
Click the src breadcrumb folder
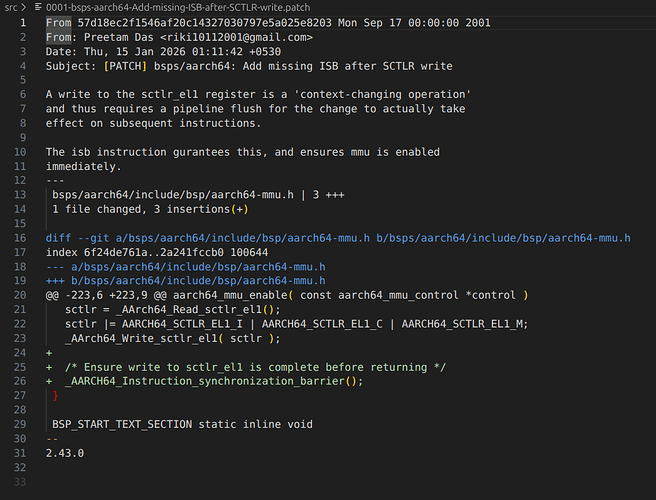coord(10,7)
